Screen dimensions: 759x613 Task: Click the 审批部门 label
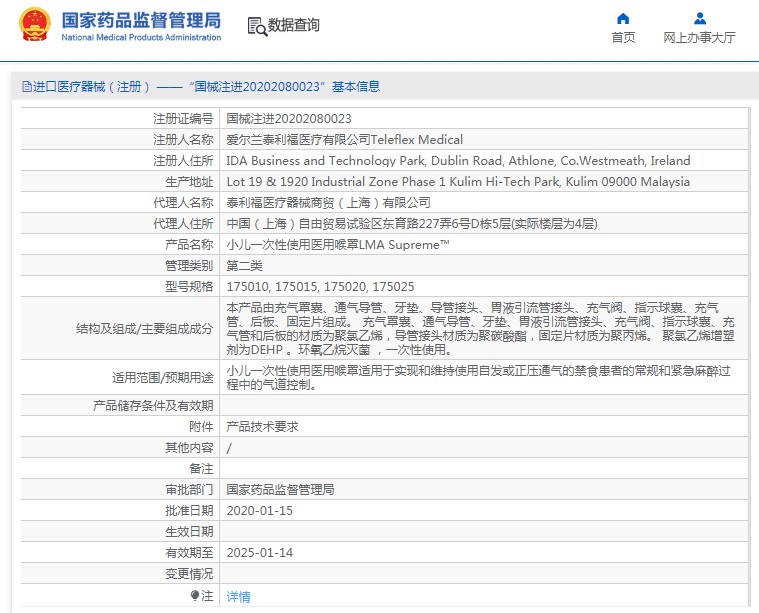(189, 490)
